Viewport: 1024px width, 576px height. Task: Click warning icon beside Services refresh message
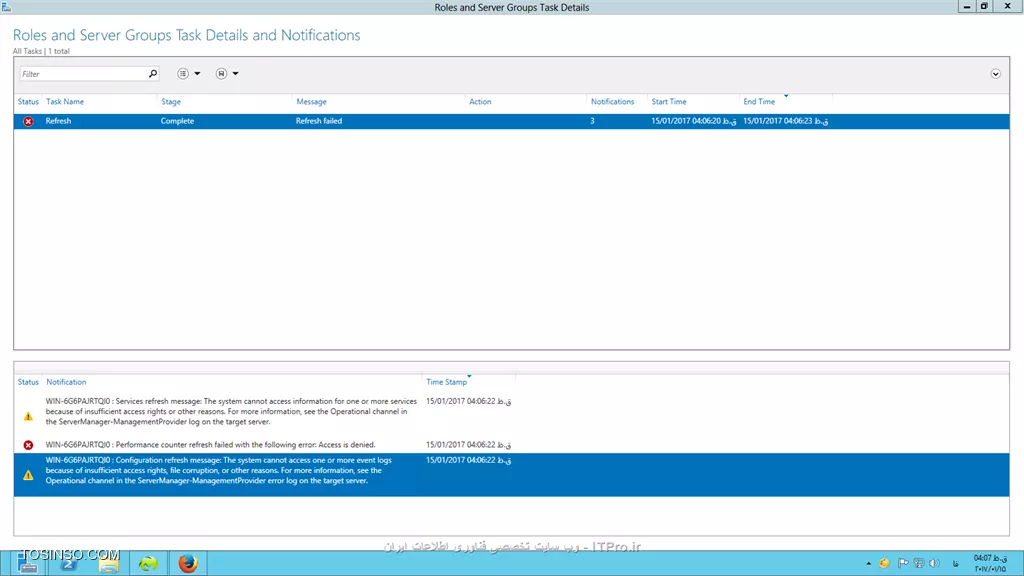pyautogui.click(x=28, y=416)
